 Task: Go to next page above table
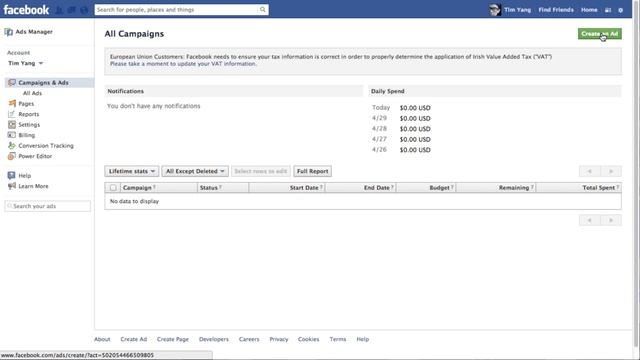[611, 171]
